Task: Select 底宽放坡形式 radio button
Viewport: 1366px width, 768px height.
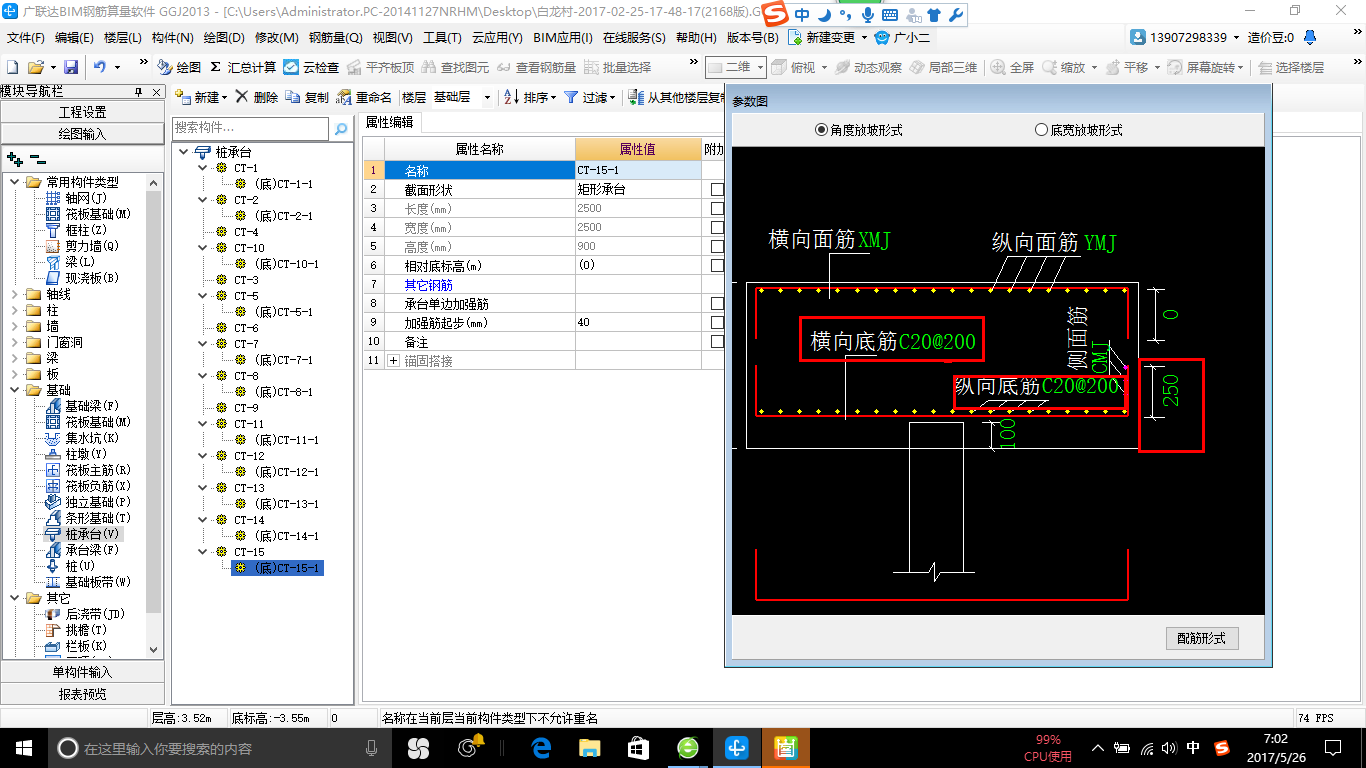Action: (1041, 130)
